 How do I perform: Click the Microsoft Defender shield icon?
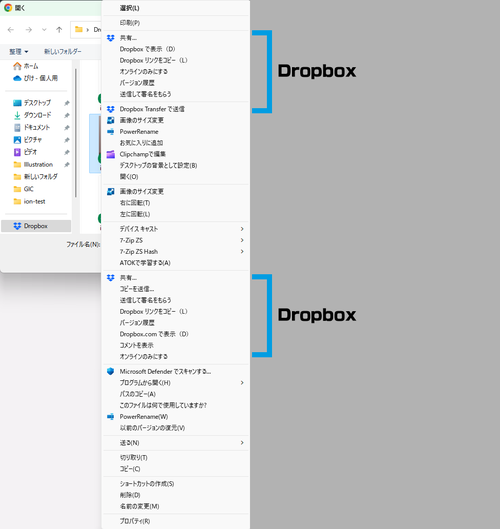(111, 371)
